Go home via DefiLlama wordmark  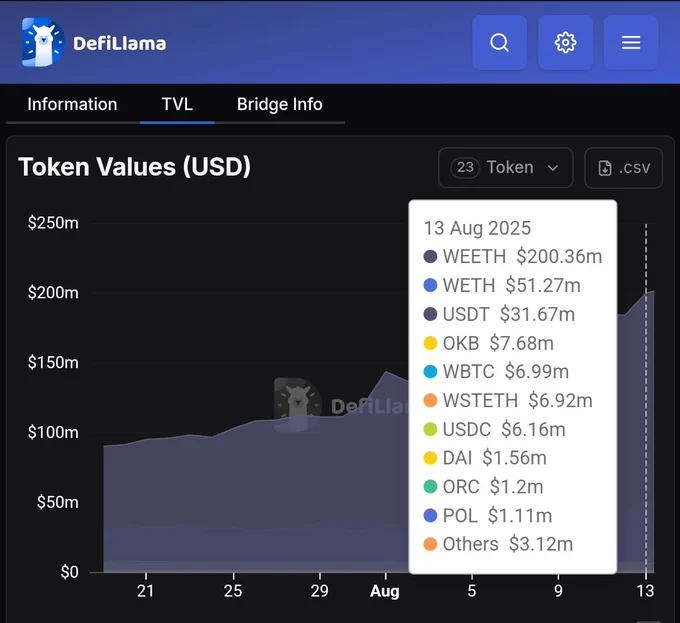(119, 43)
